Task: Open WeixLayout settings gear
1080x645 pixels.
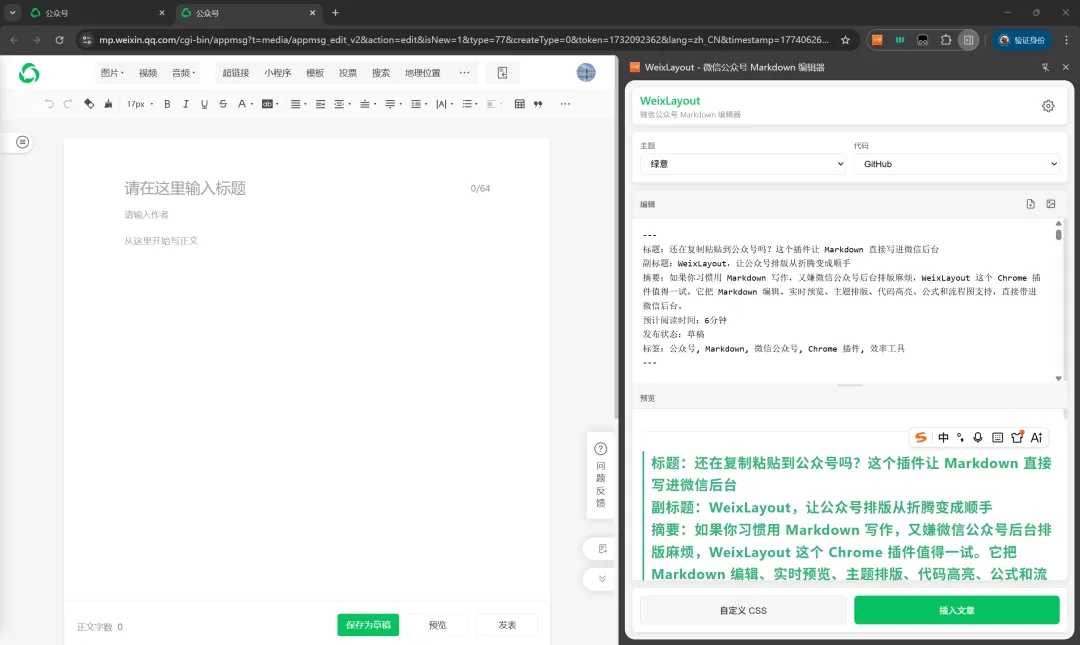Action: [1048, 106]
